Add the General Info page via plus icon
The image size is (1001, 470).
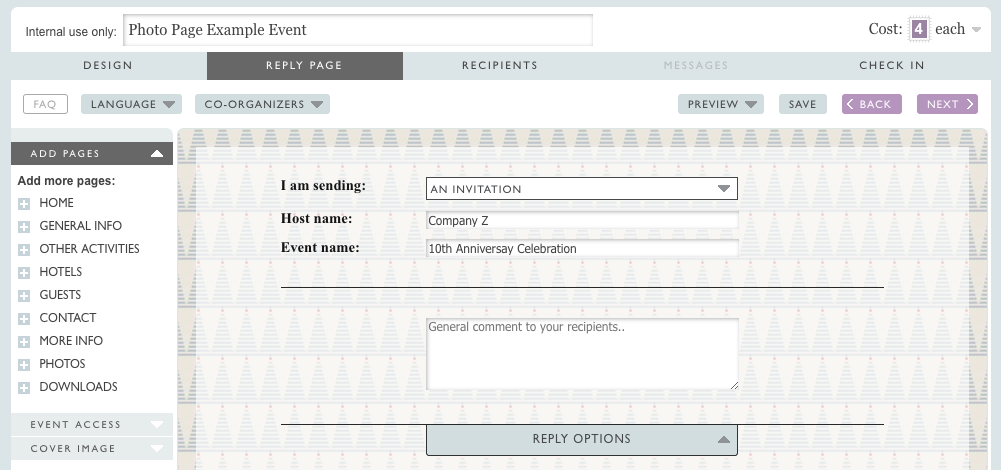[24, 227]
